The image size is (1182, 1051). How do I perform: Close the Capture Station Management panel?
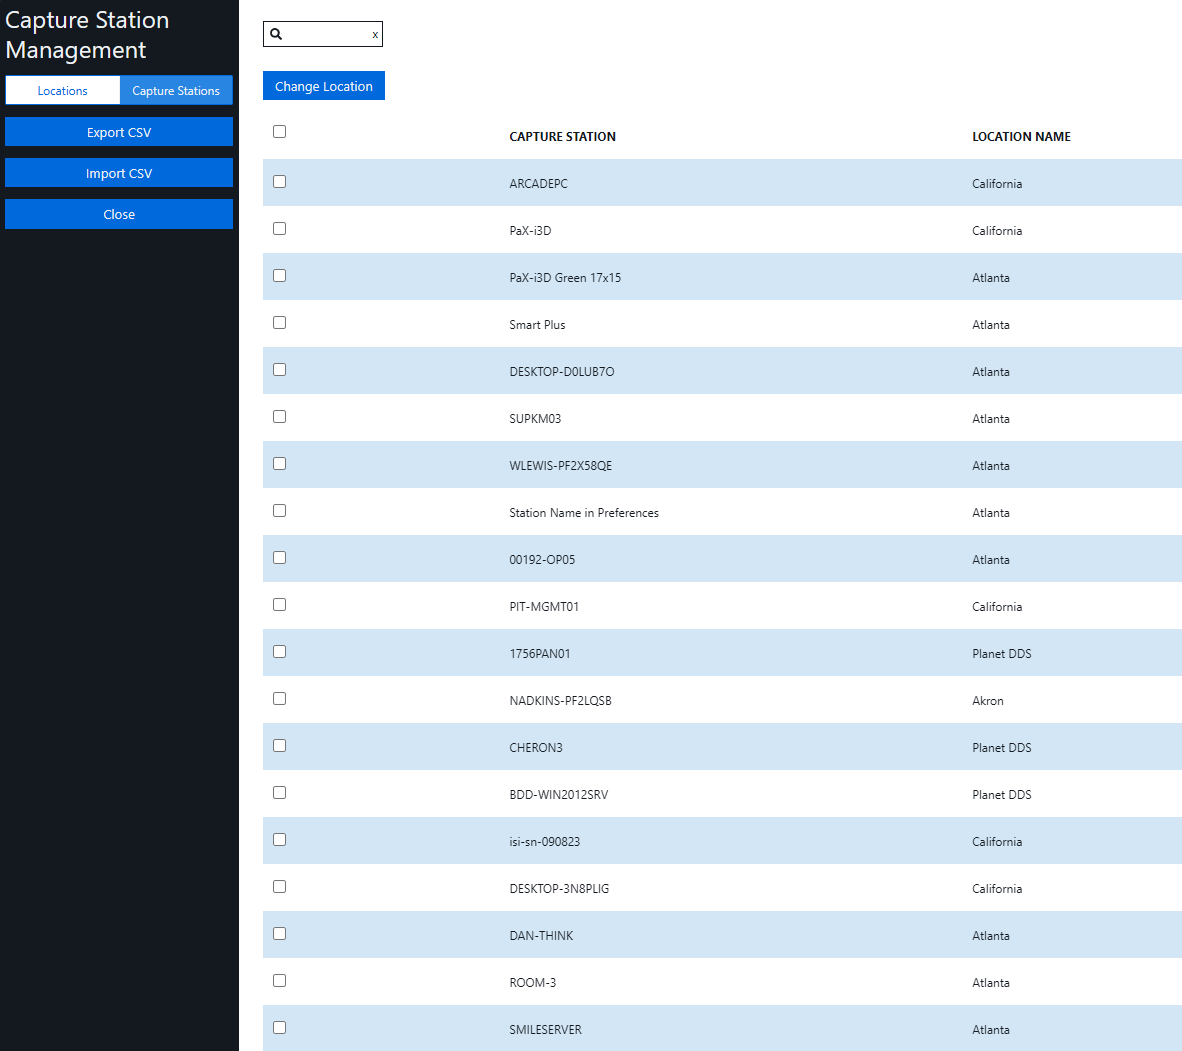pos(119,214)
